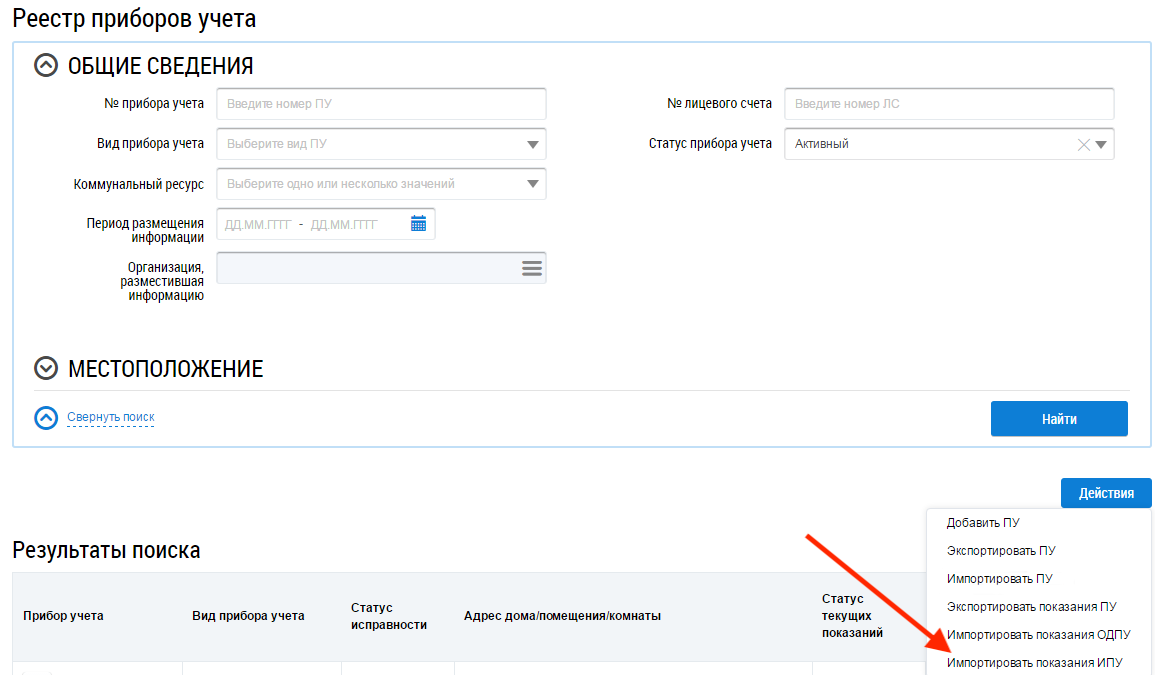Click the Период размещения date range field
Screen dimensions: 1155x675
tap(326, 224)
